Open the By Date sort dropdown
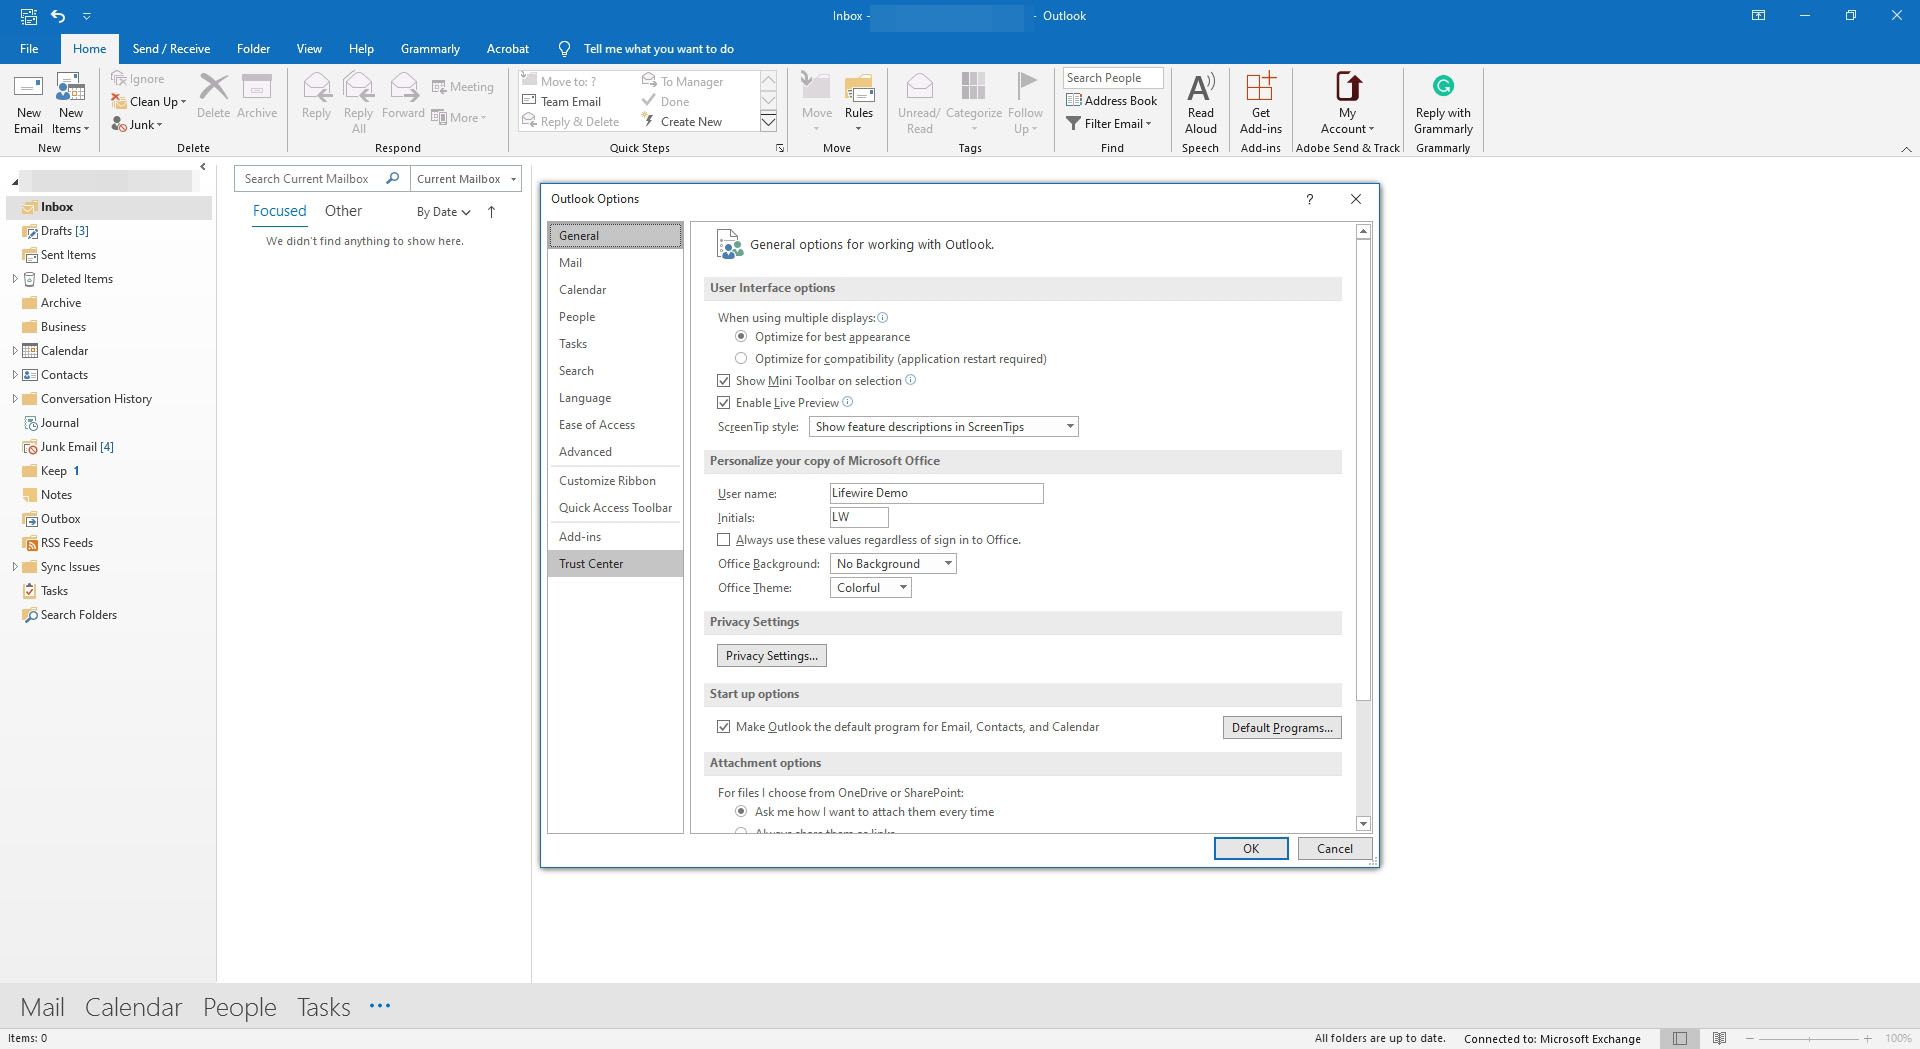The height and width of the screenshot is (1049, 1920). (443, 212)
